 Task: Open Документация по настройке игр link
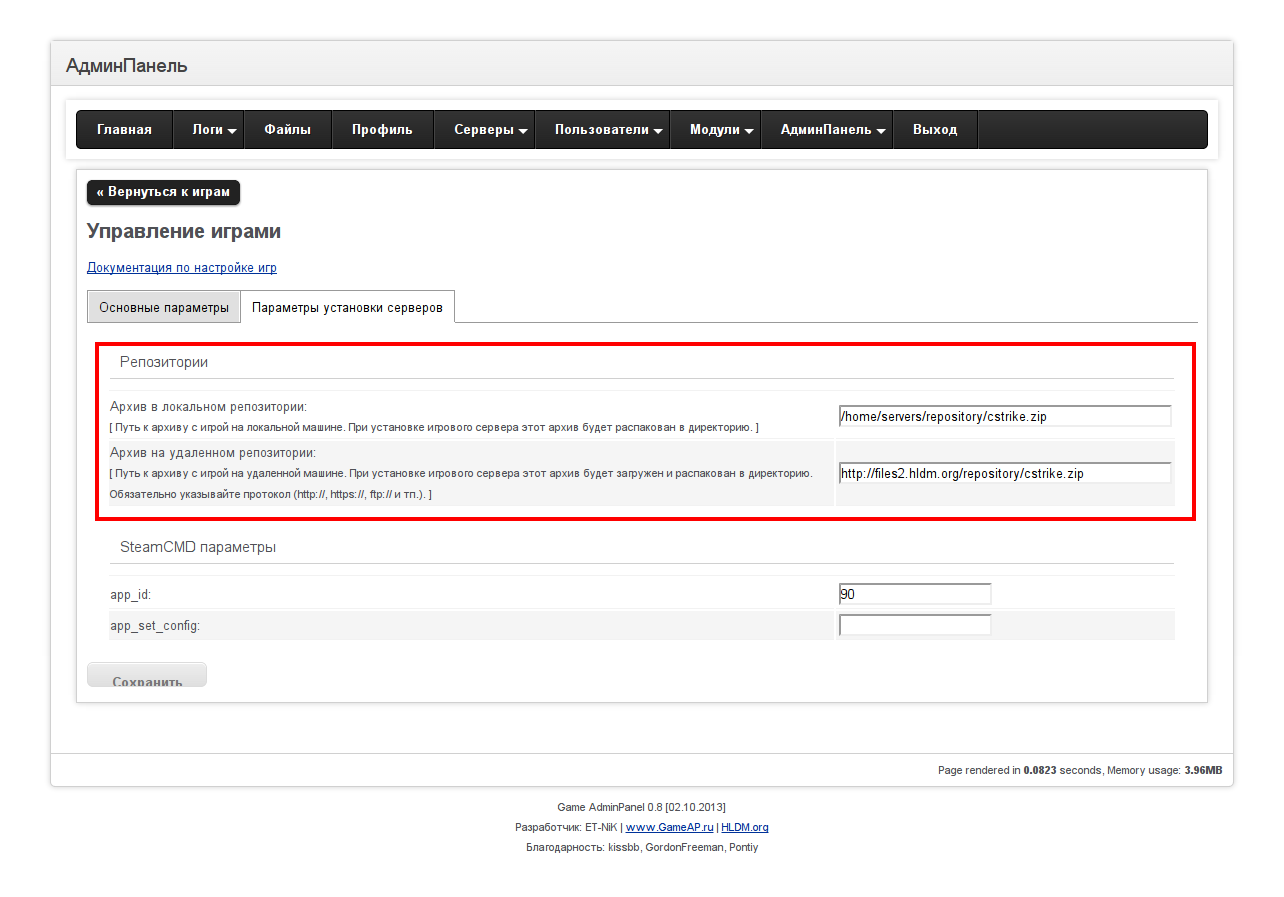[x=182, y=268]
